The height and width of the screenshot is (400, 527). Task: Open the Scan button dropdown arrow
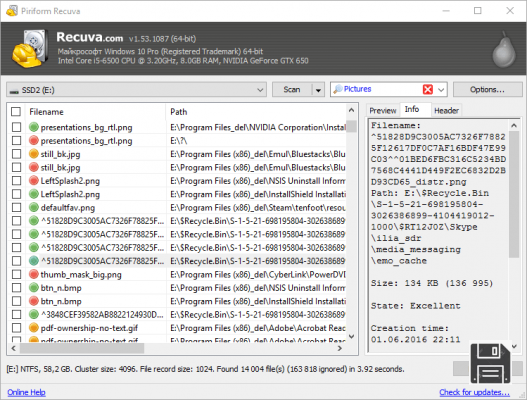point(318,90)
